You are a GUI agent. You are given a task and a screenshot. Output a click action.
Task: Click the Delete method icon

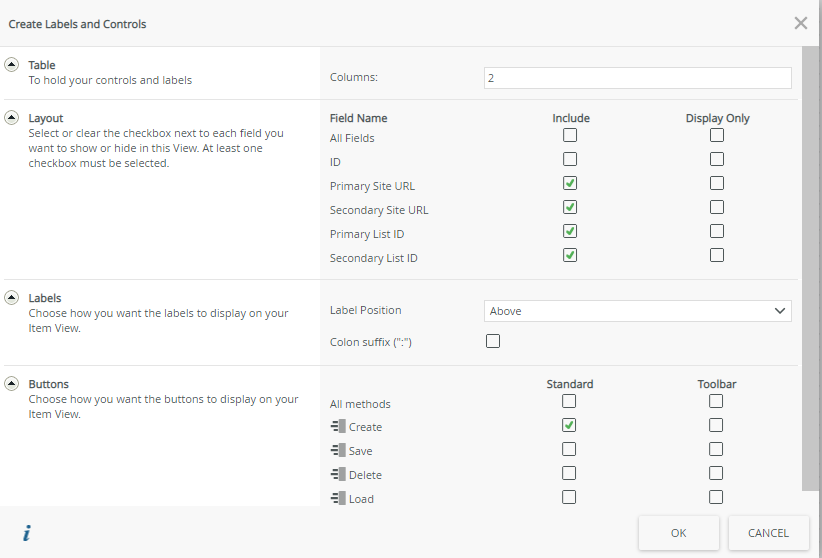tap(337, 475)
